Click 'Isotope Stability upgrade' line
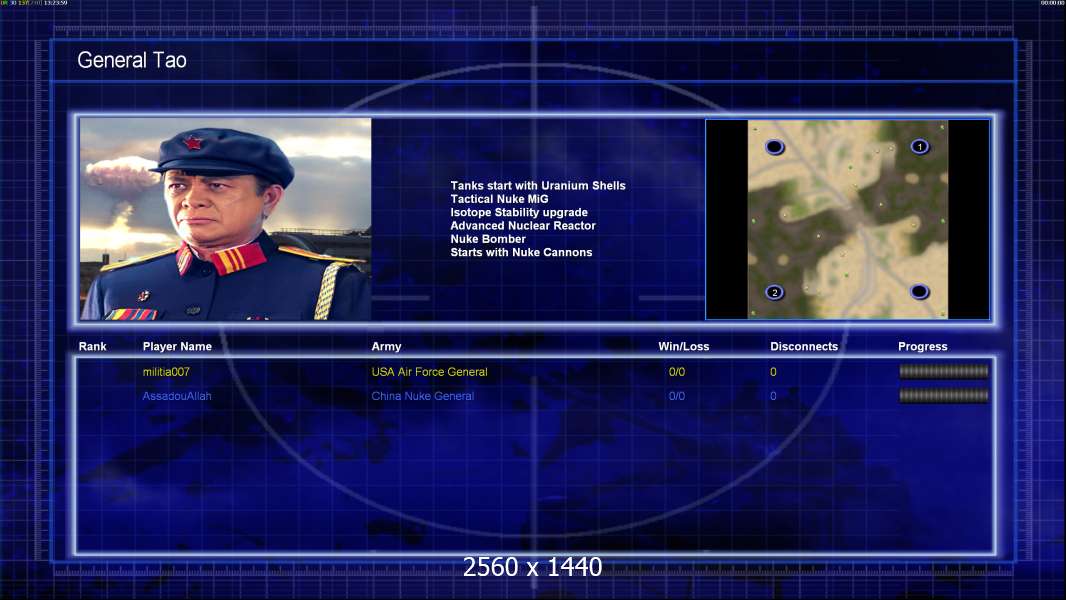1066x600 pixels. [x=519, y=212]
